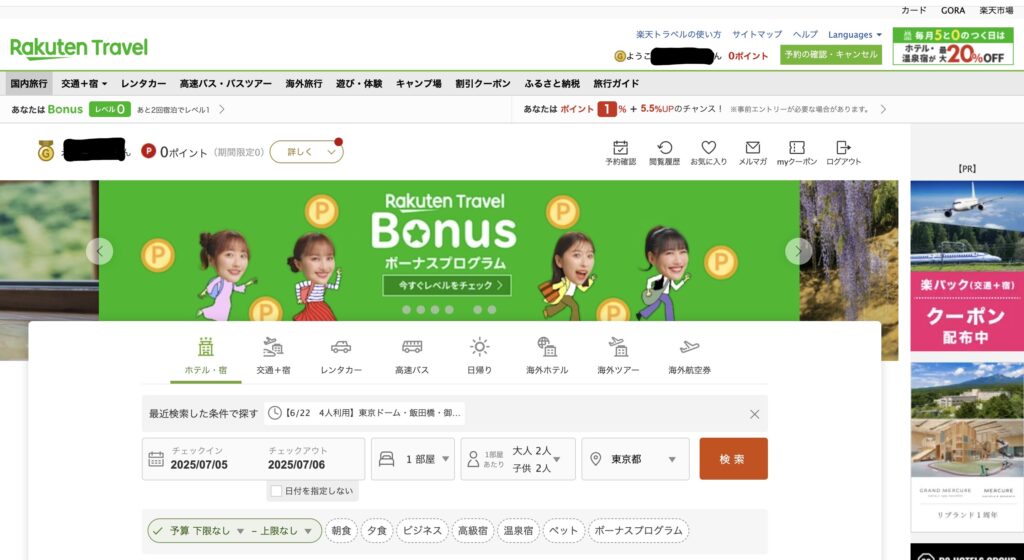Toggle the ビジネス filter chip
The height and width of the screenshot is (560, 1024).
pos(423,531)
